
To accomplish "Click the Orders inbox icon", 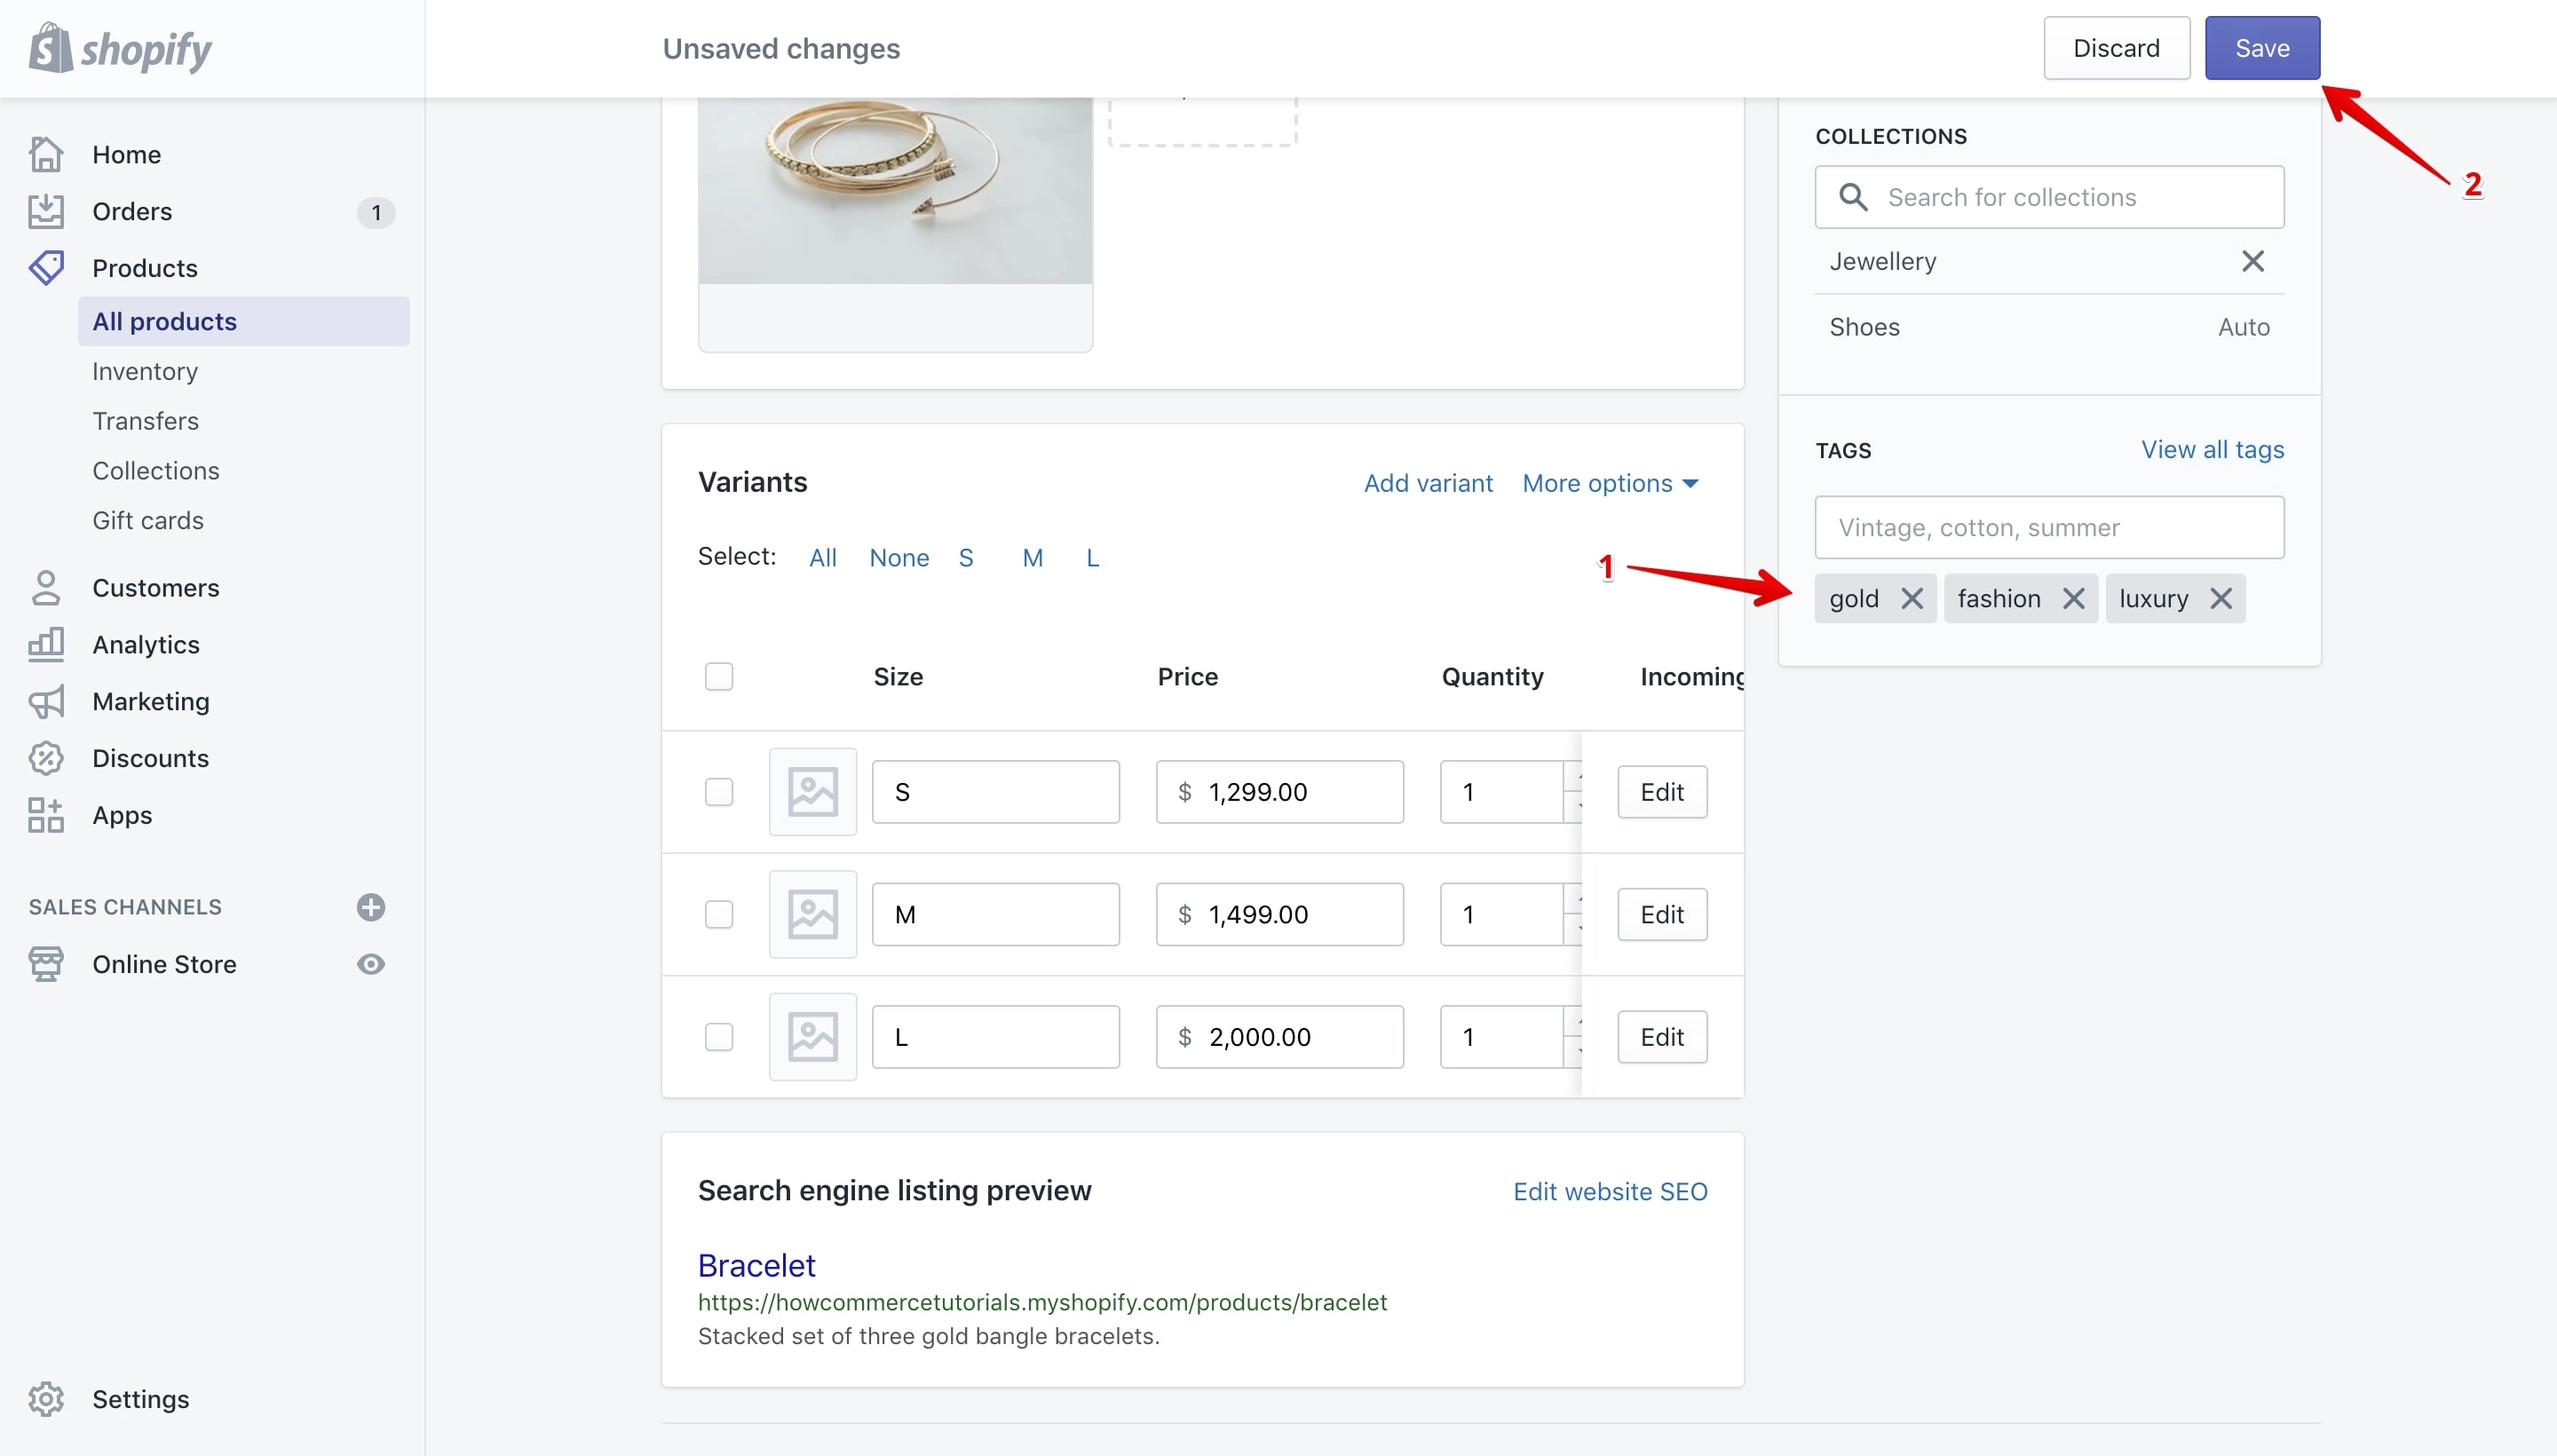I will [x=46, y=211].
